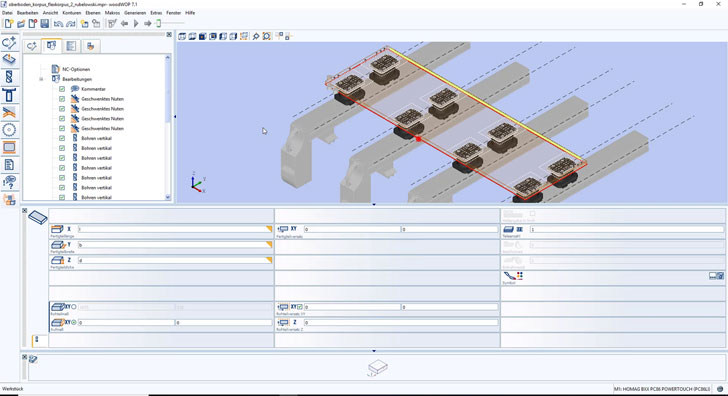Click the undo arrow in toolbar

pyautogui.click(x=58, y=23)
